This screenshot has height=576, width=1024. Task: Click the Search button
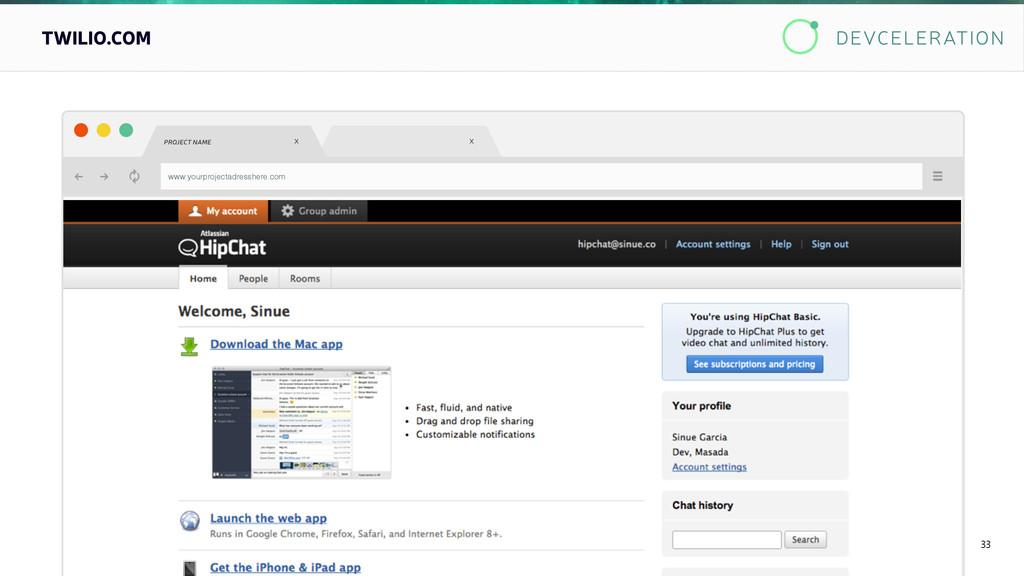pyautogui.click(x=805, y=539)
